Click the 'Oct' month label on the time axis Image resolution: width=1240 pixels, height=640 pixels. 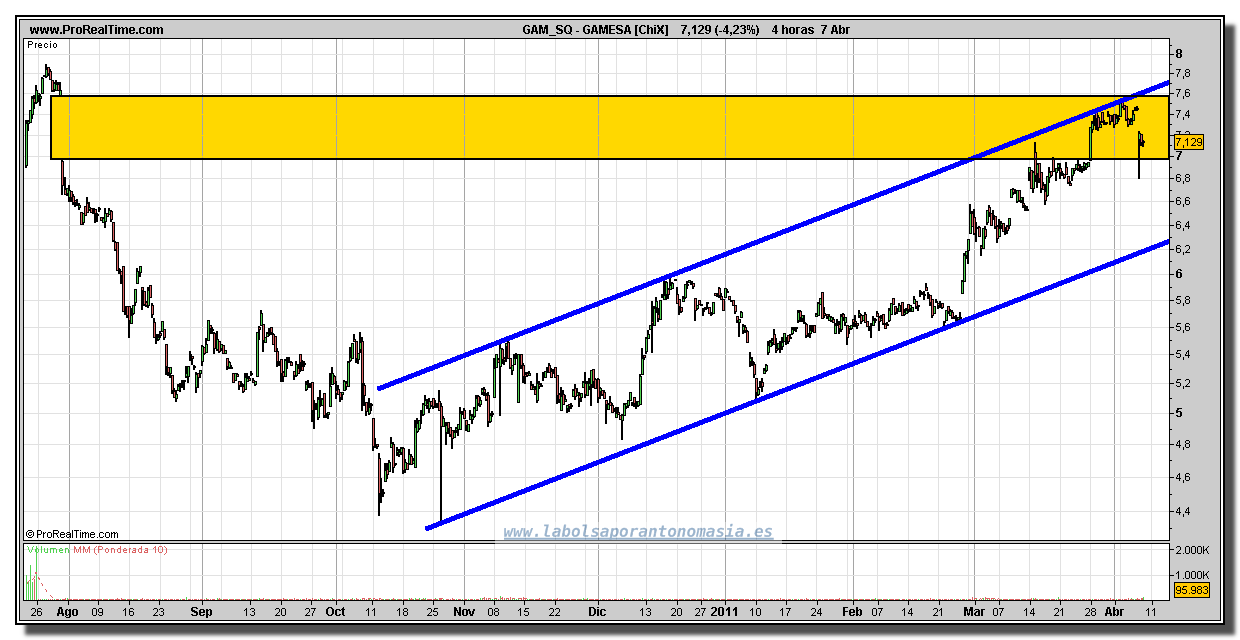pos(336,611)
